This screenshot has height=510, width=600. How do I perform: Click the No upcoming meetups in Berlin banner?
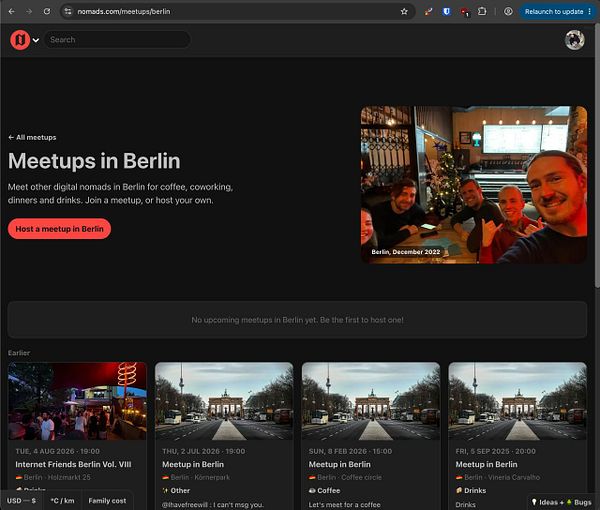click(297, 320)
